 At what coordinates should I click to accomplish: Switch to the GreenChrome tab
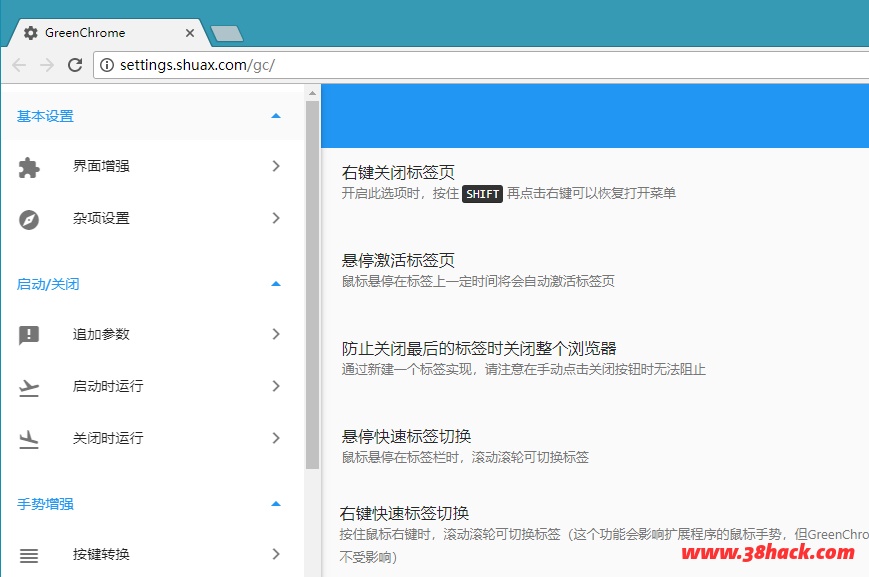coord(110,33)
